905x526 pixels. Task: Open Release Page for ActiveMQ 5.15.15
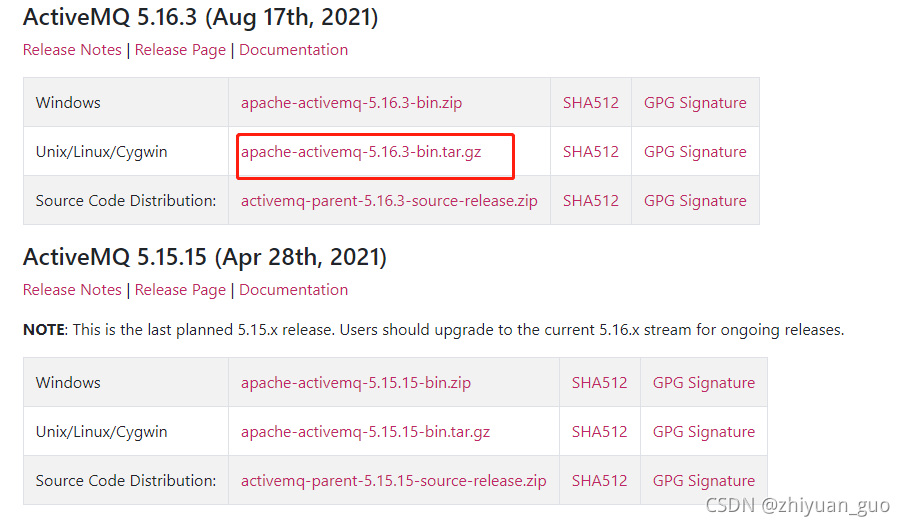[180, 290]
